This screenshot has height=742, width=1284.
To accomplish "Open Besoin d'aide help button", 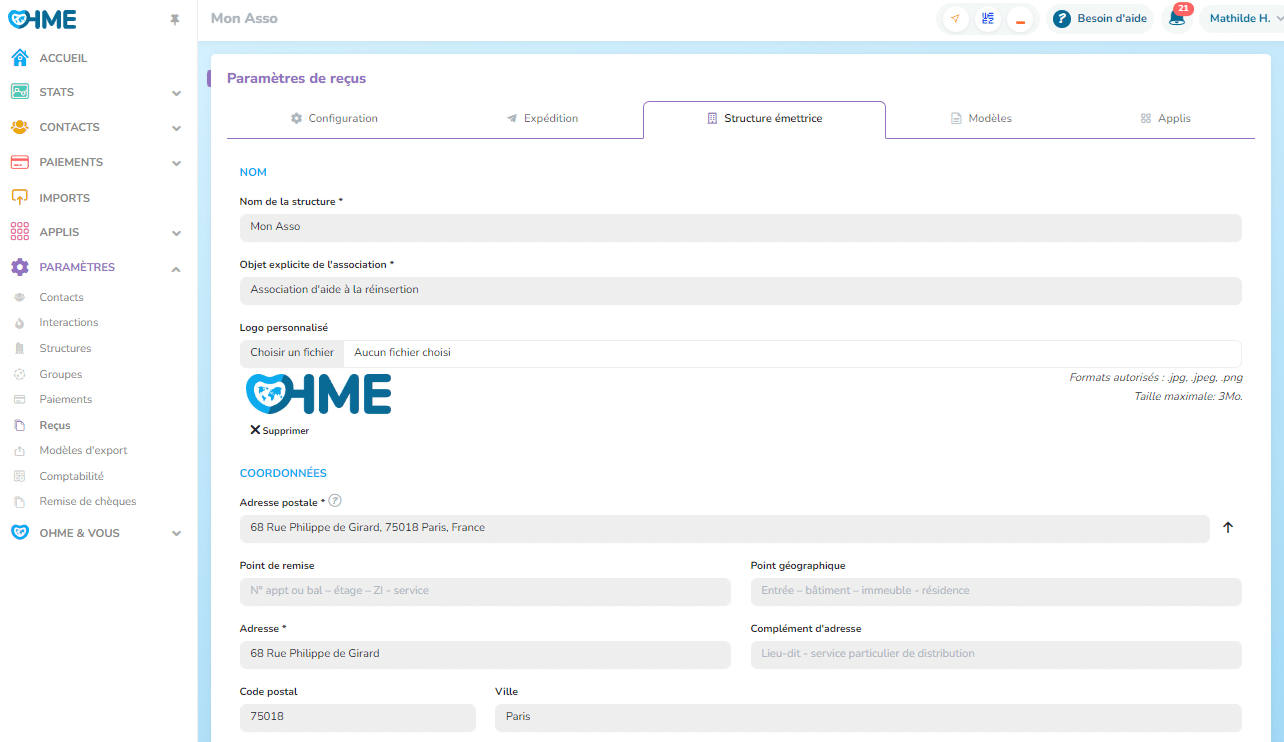I will (1101, 19).
